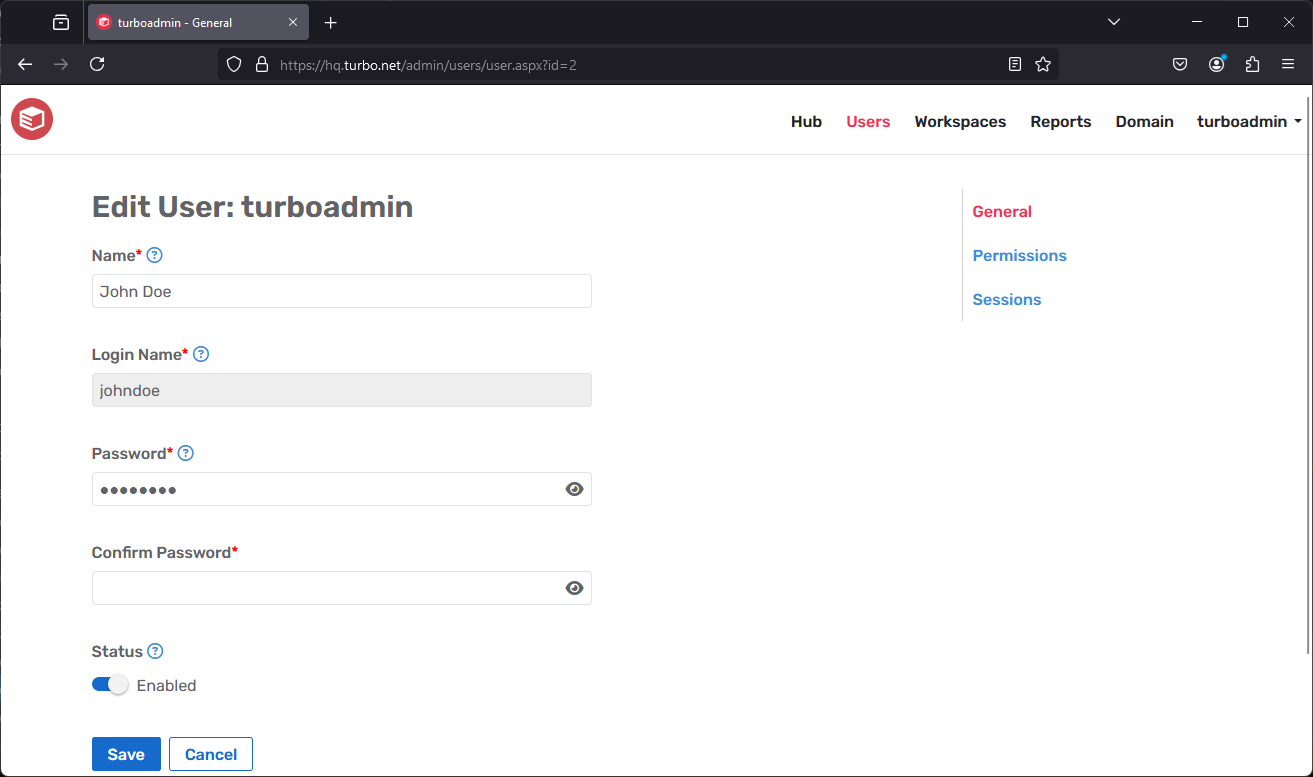Click the Turbo logo icon

point(32,120)
